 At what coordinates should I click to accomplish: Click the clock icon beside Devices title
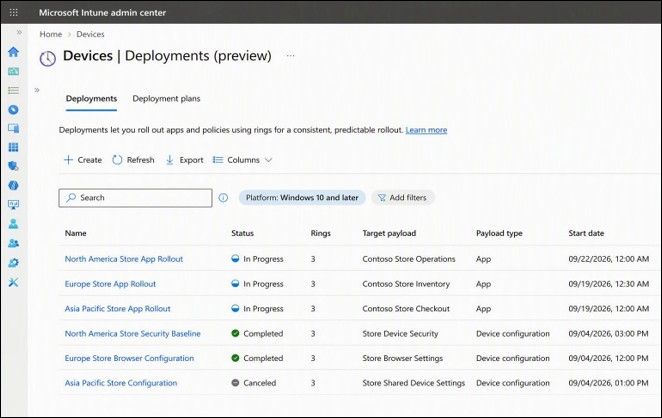[x=48, y=58]
